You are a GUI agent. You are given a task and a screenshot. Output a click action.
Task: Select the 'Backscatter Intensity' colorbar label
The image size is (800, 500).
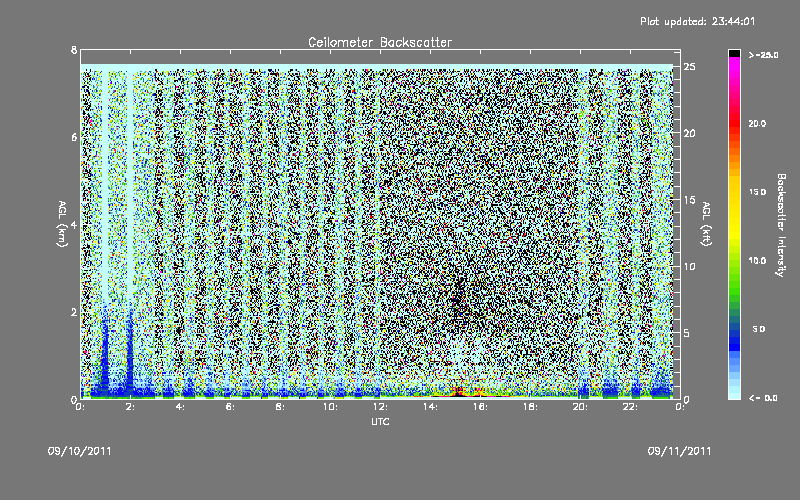click(x=781, y=225)
